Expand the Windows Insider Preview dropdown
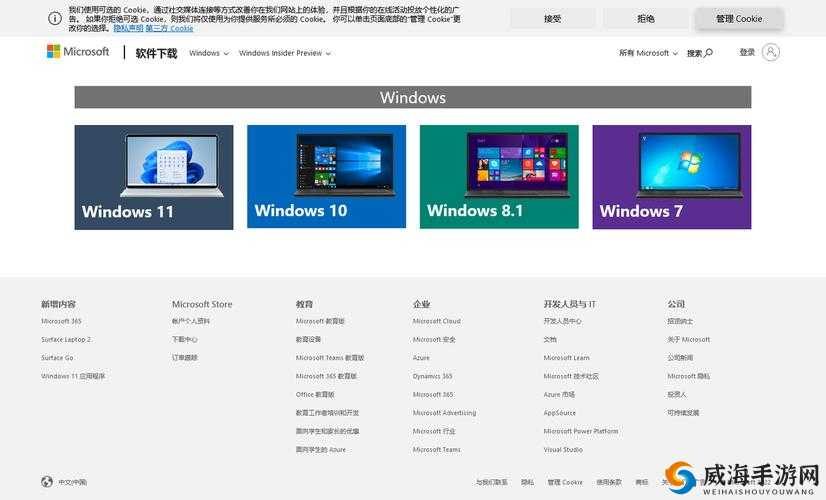826x500 pixels. point(284,53)
